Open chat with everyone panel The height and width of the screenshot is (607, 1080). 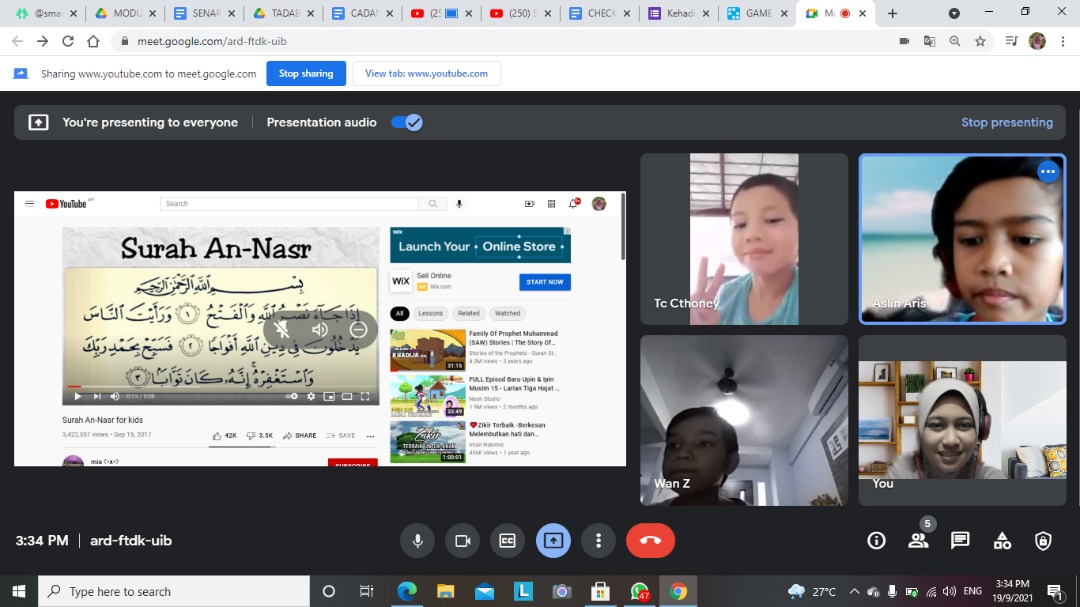pyautogui.click(x=960, y=541)
